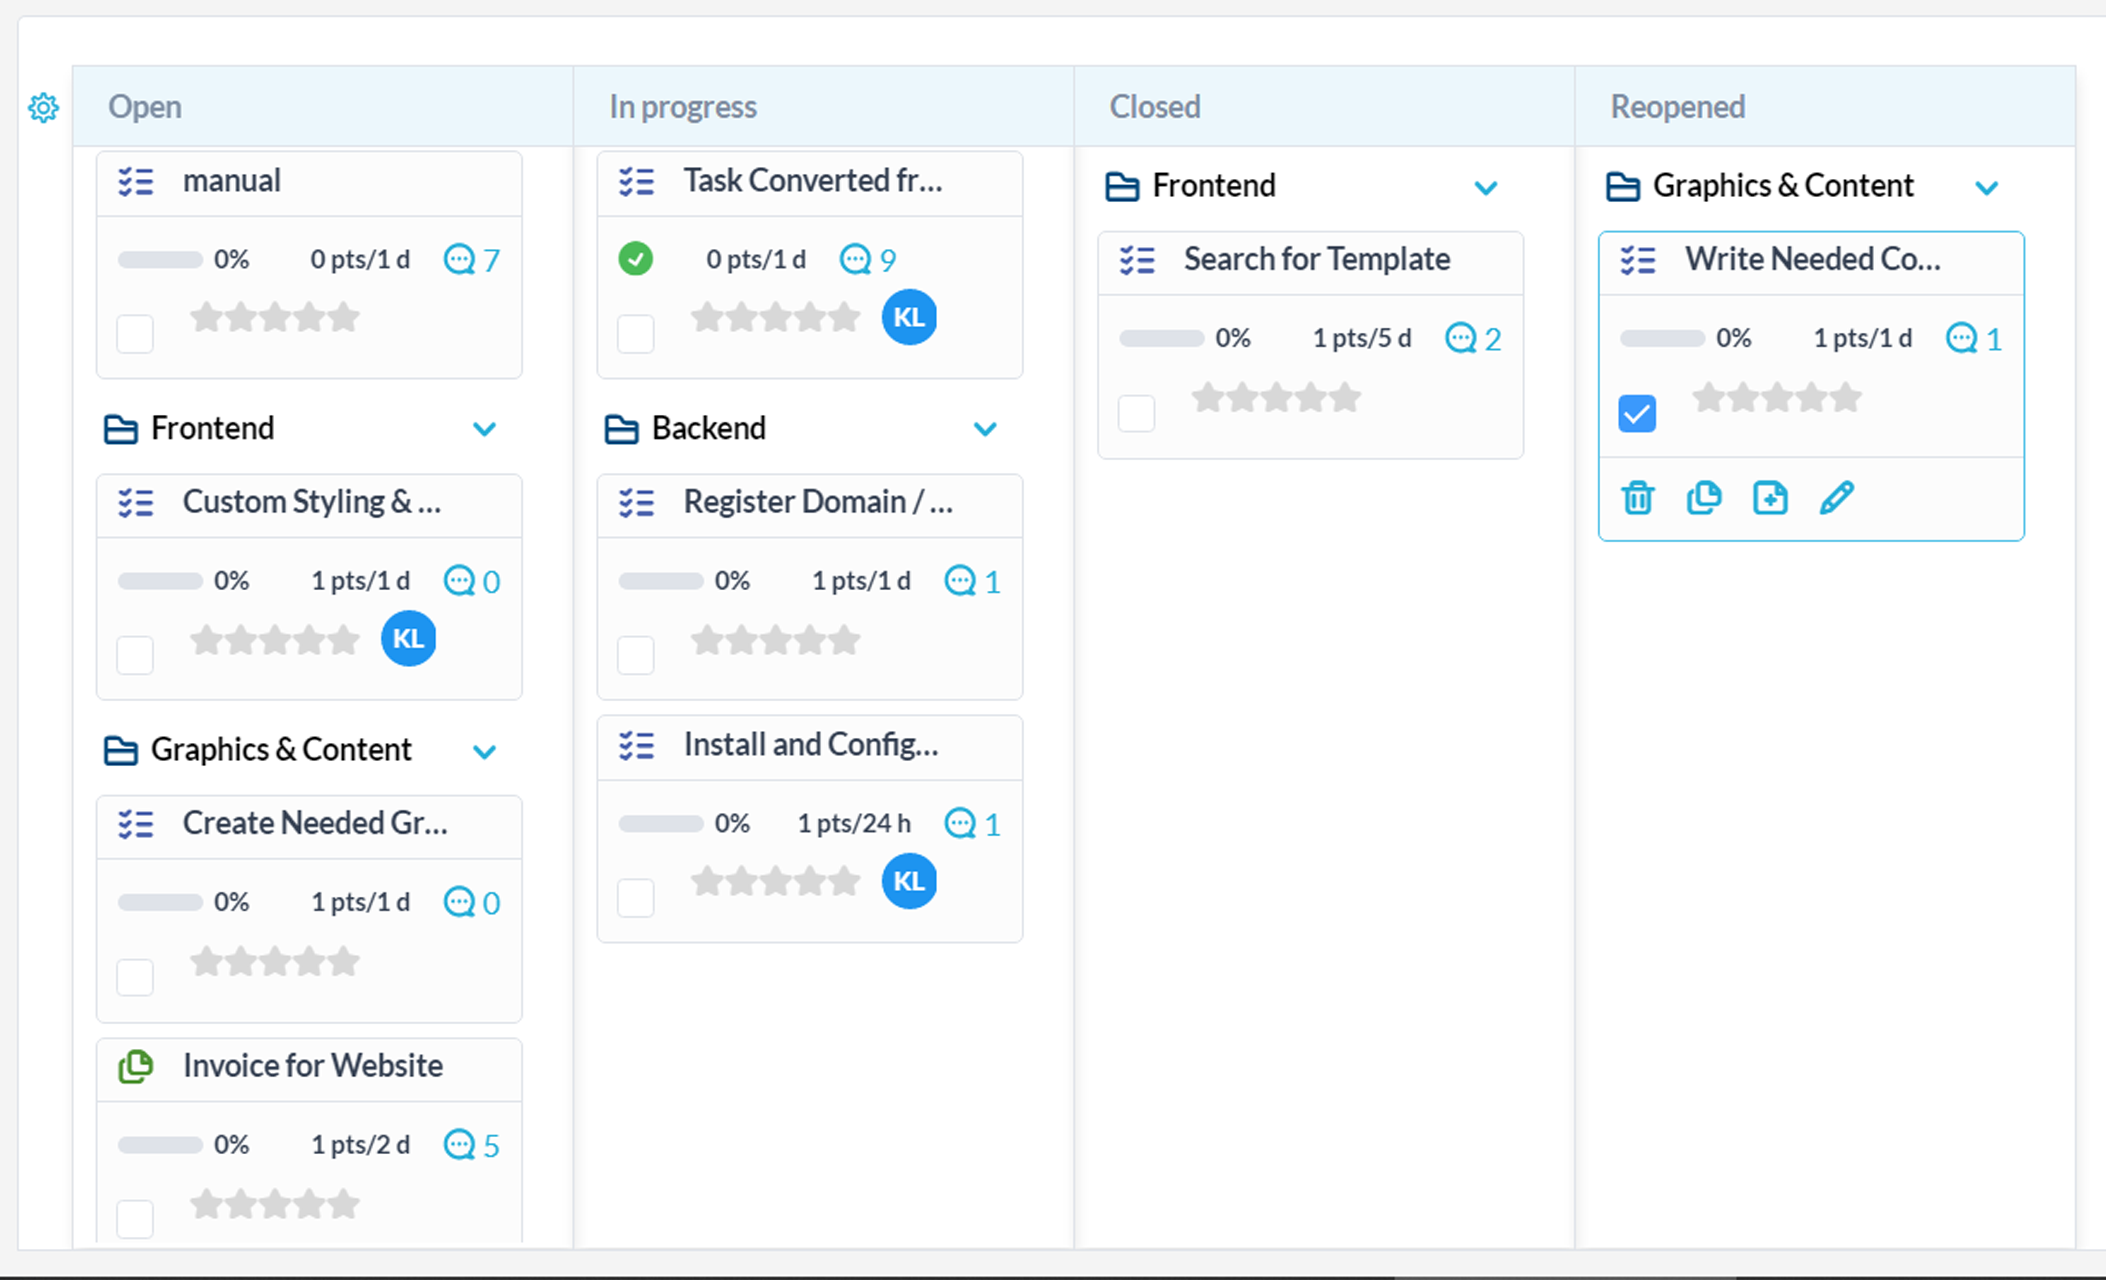Open the Task Converted fr… task title

[x=813, y=181]
